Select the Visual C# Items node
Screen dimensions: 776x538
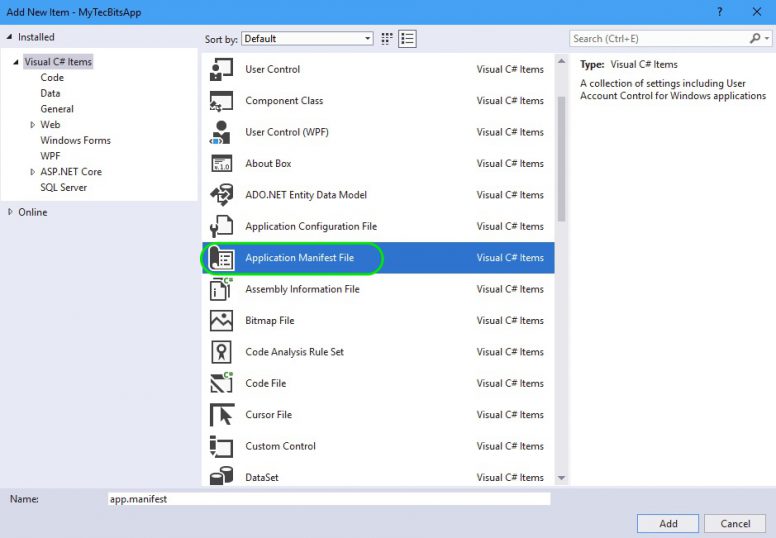click(x=58, y=62)
